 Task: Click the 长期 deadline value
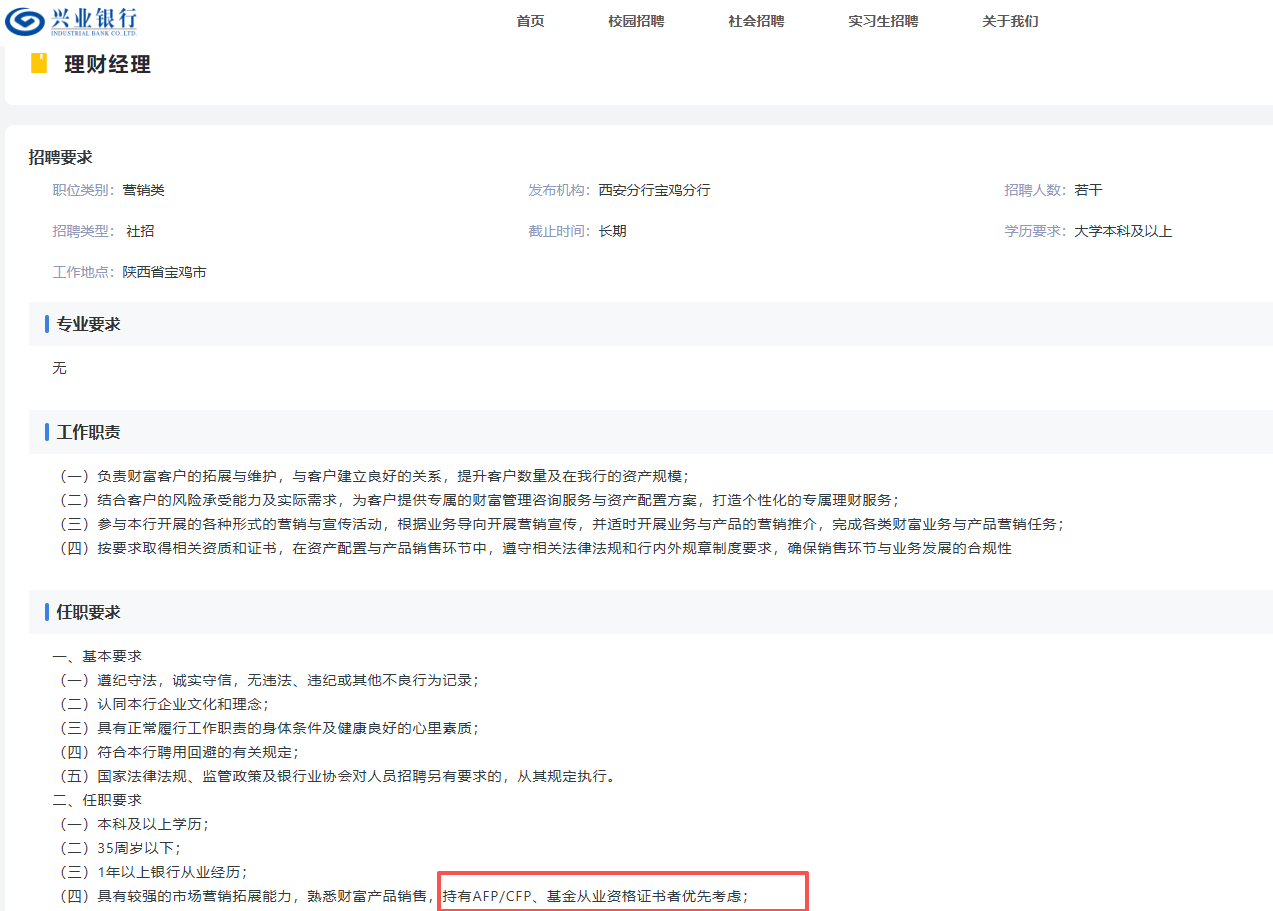tap(612, 231)
